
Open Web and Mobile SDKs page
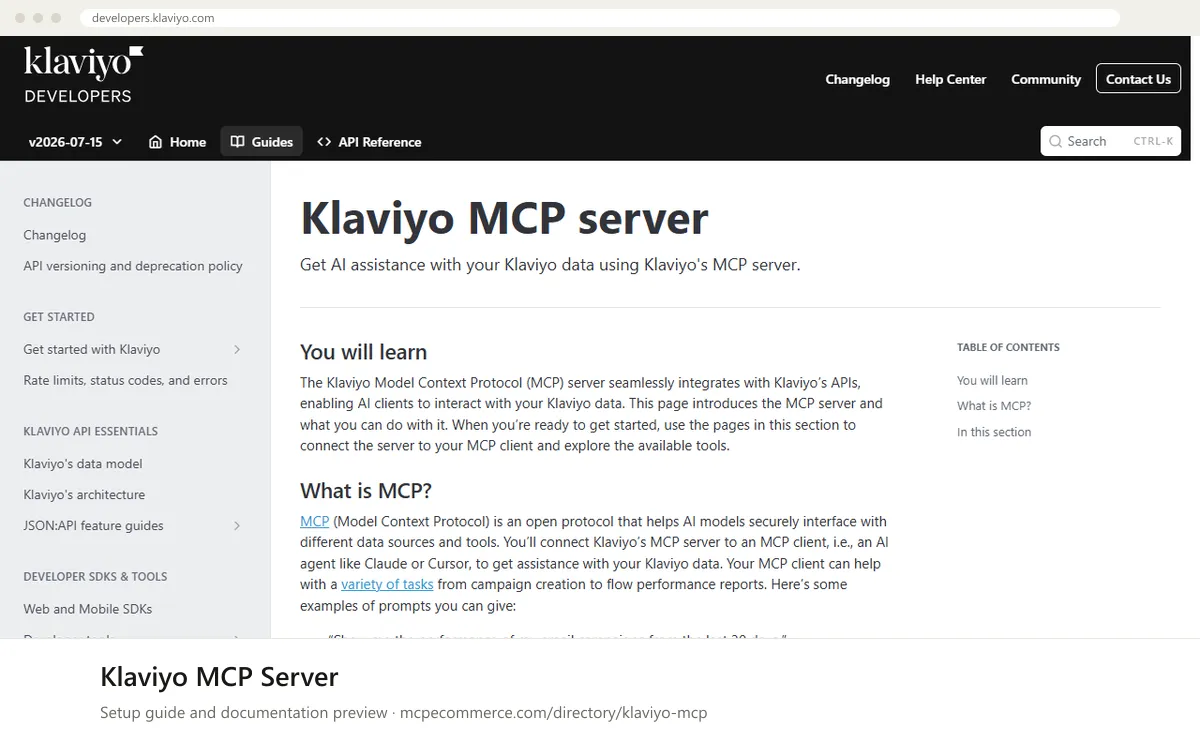coord(88,609)
